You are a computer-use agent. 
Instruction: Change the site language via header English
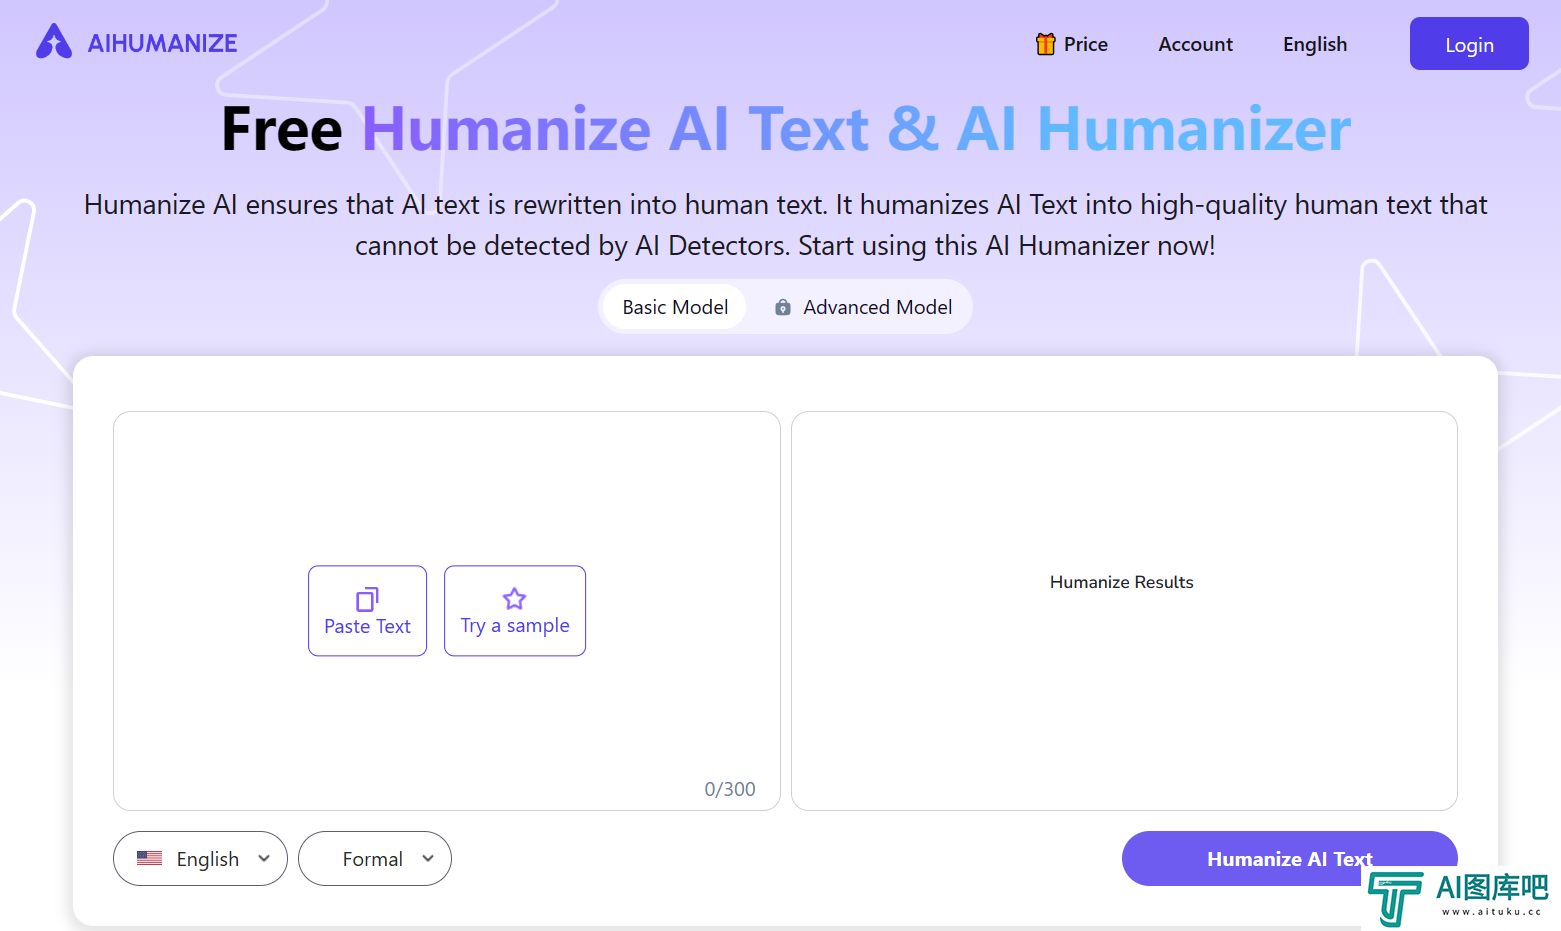1315,44
